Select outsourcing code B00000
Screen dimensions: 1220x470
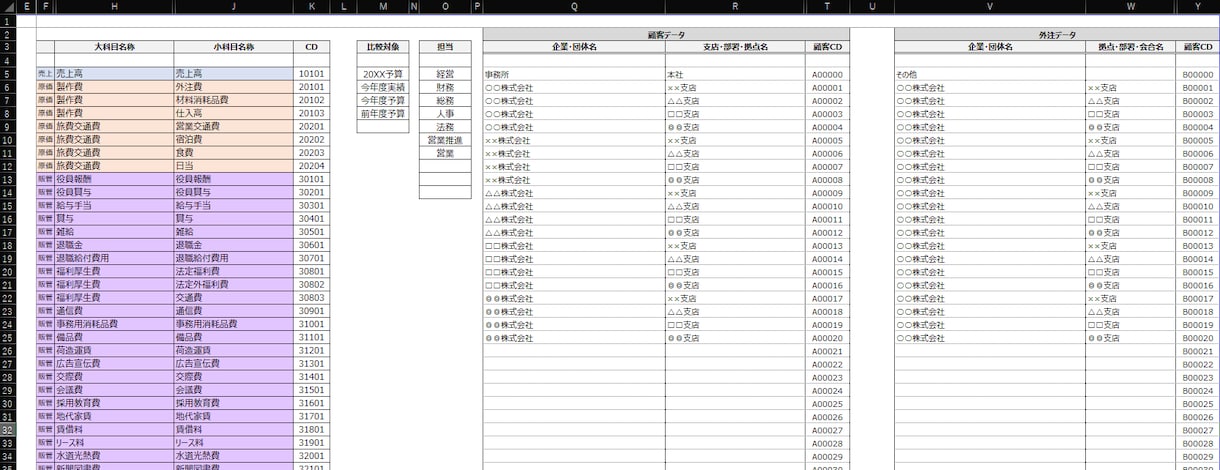[x=1198, y=74]
